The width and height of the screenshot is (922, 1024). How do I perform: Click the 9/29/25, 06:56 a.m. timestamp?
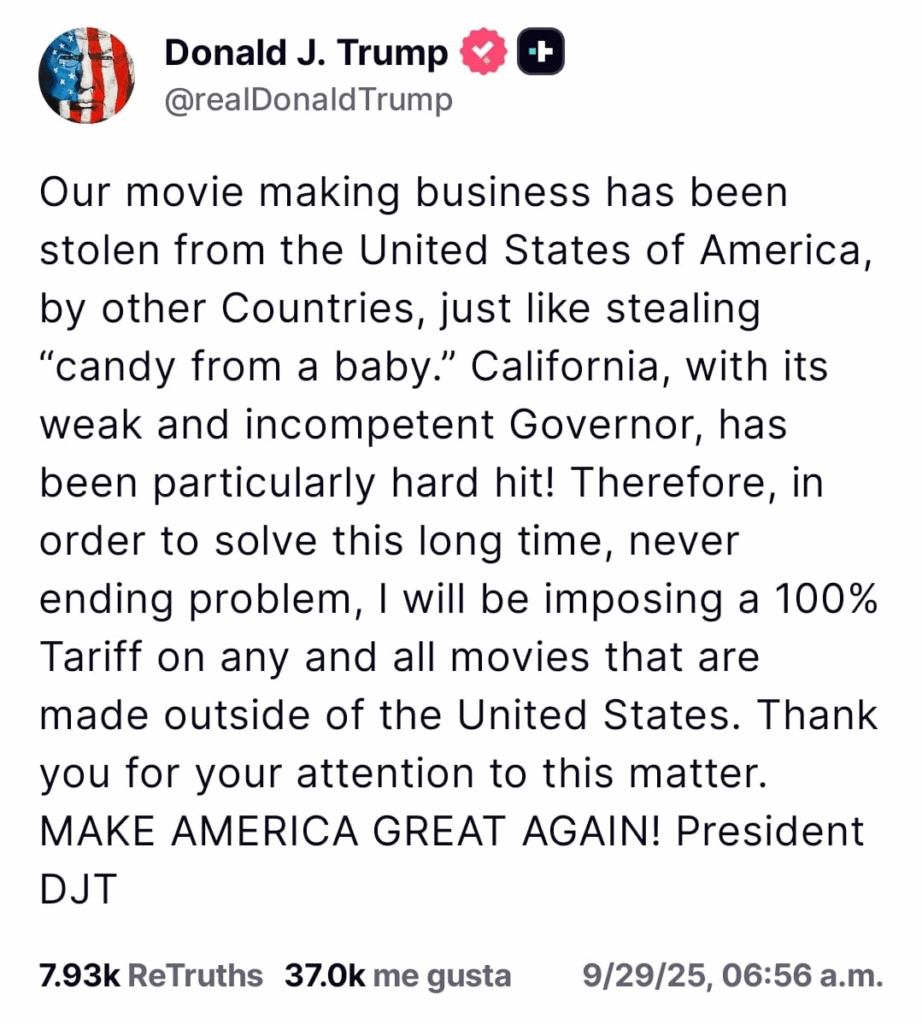coord(732,975)
